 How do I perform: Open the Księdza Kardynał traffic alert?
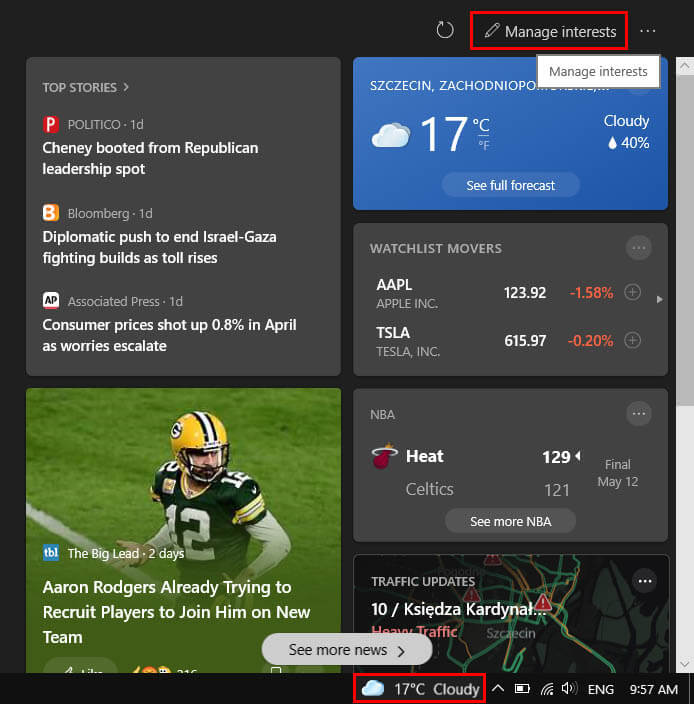pyautogui.click(x=459, y=609)
